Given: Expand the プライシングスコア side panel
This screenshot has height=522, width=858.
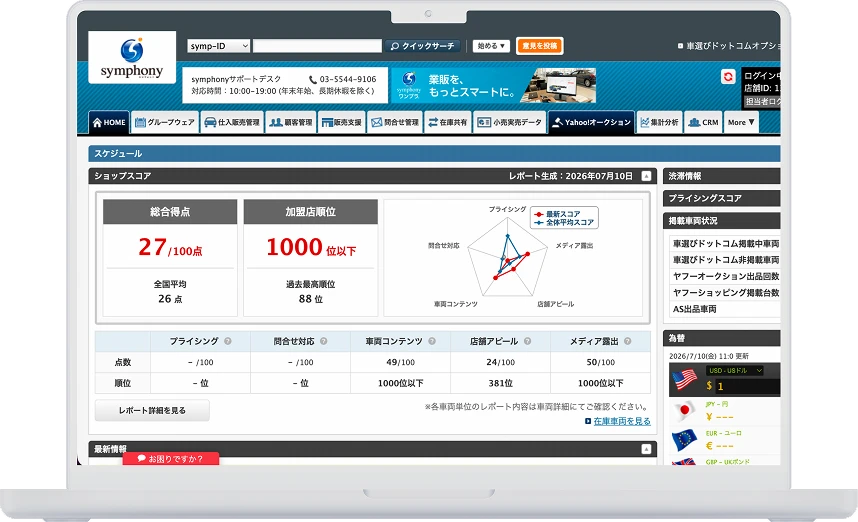Looking at the screenshot, I should (x=722, y=198).
